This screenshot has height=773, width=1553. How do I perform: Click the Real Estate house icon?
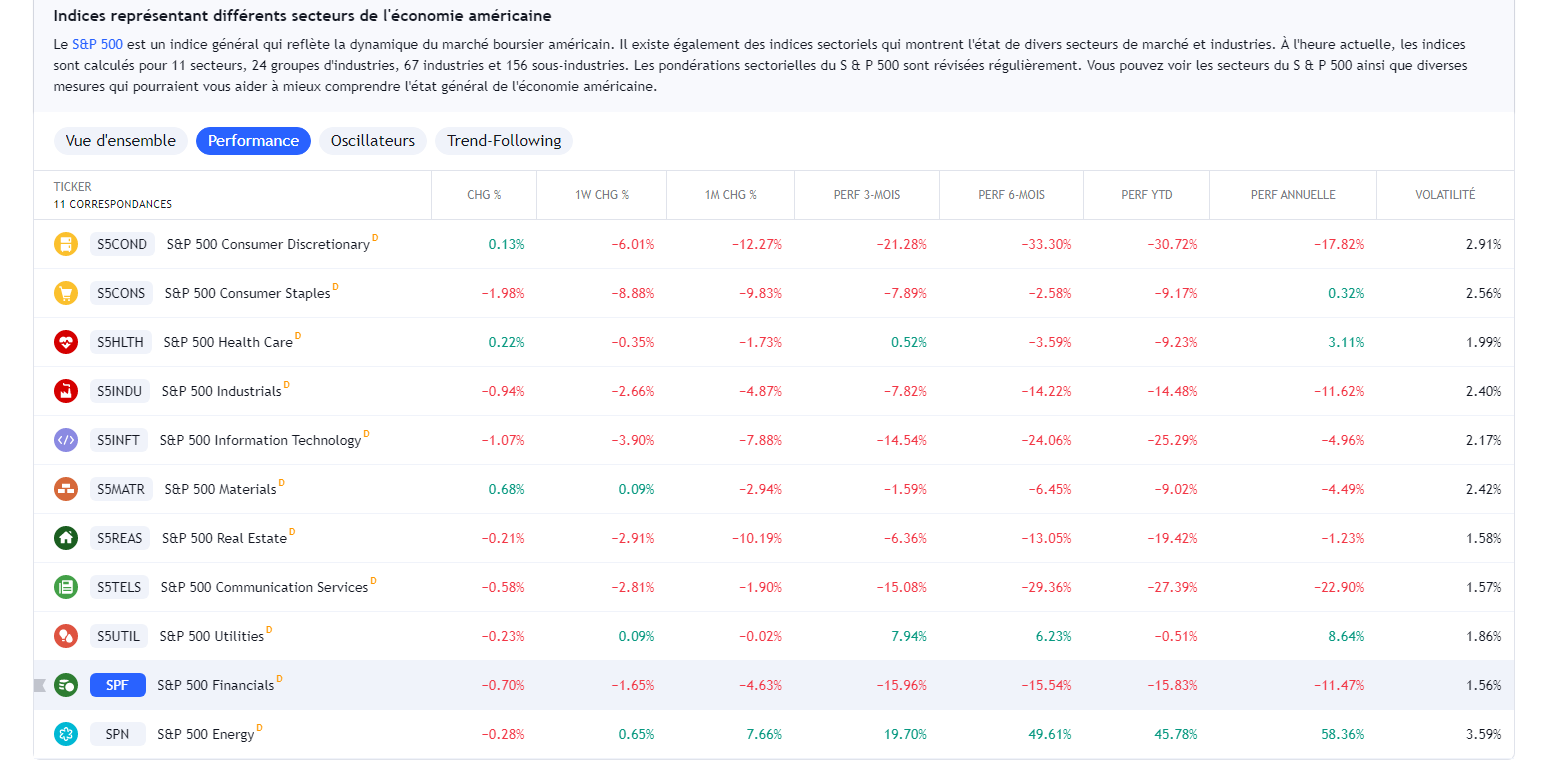(66, 538)
